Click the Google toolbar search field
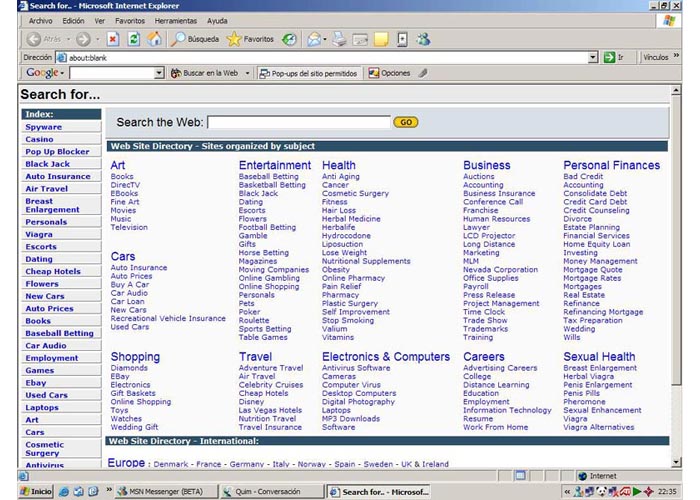The height and width of the screenshot is (500, 700). tap(112, 73)
